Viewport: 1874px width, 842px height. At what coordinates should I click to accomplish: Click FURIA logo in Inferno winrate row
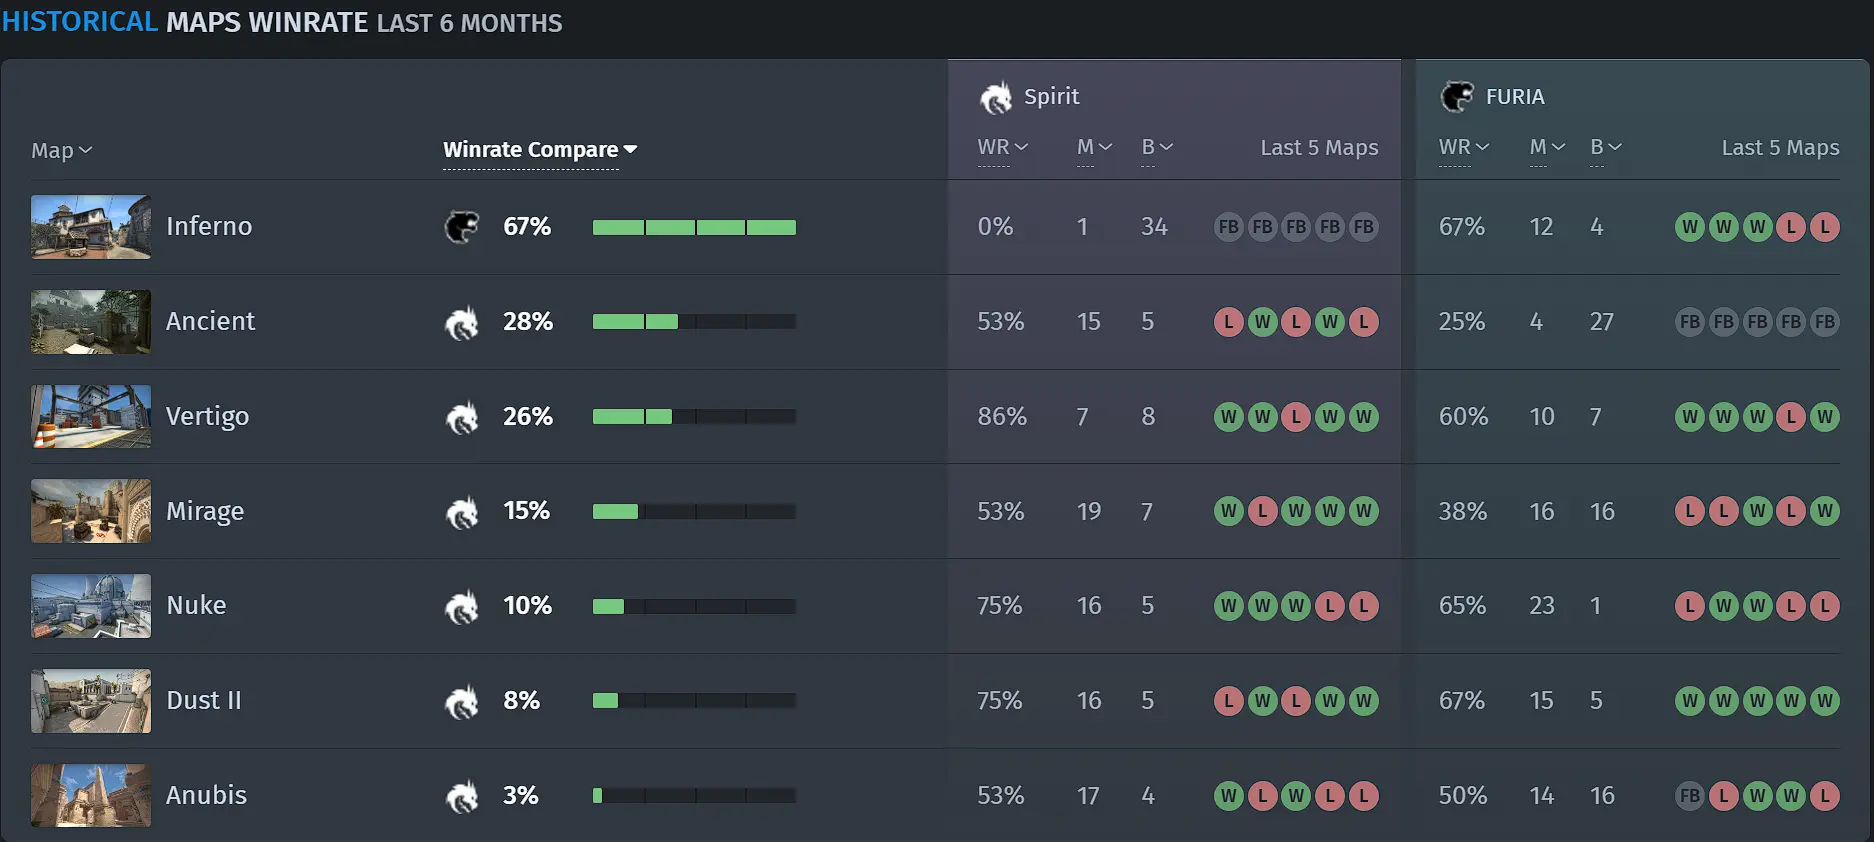click(462, 227)
